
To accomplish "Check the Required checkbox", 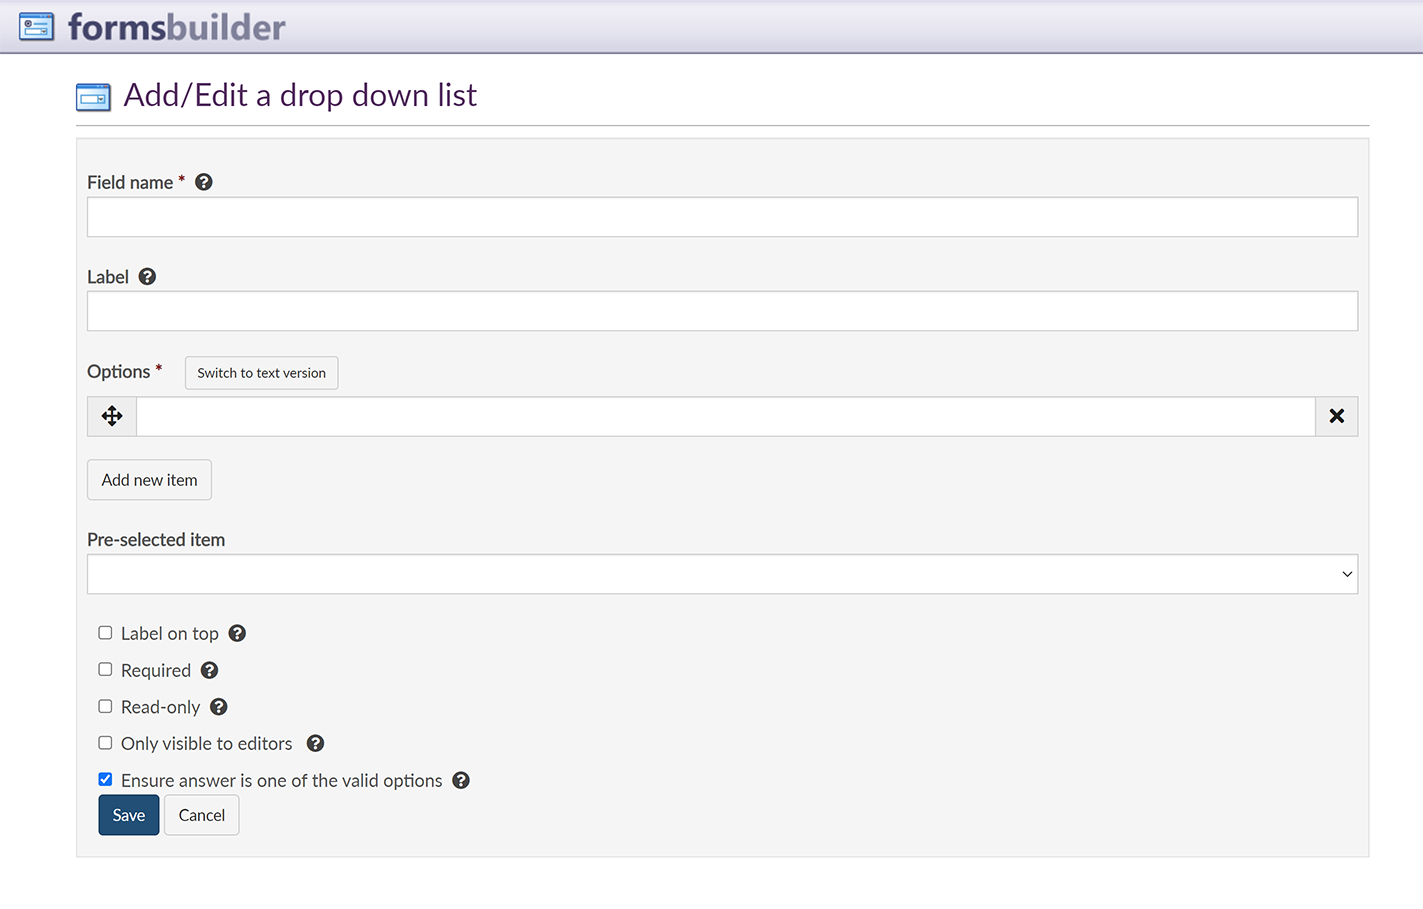I will click(105, 669).
